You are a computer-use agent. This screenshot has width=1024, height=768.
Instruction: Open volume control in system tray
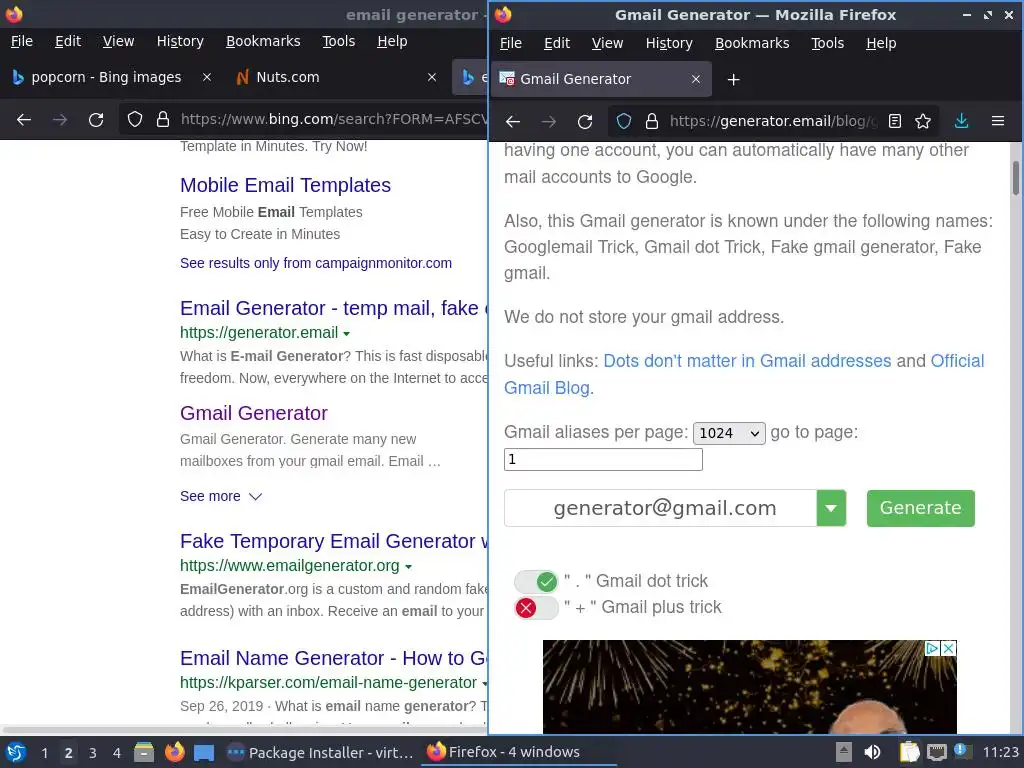[872, 752]
